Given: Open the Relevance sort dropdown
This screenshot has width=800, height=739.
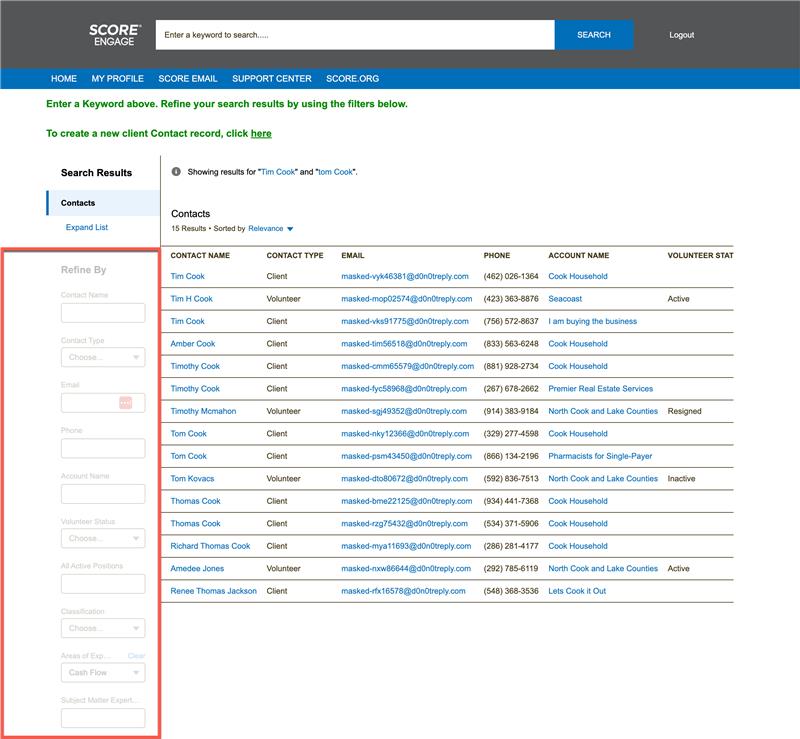Looking at the screenshot, I should pyautogui.click(x=270, y=229).
